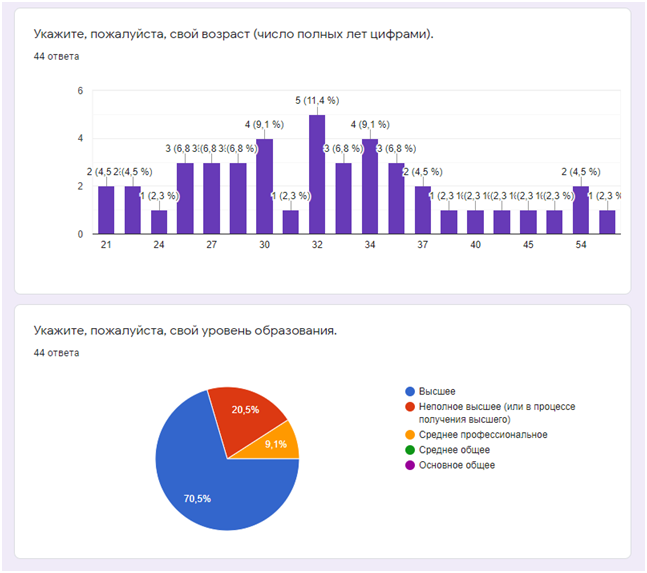Click the 2 (4,5 %) label above age 54

[x=581, y=172]
